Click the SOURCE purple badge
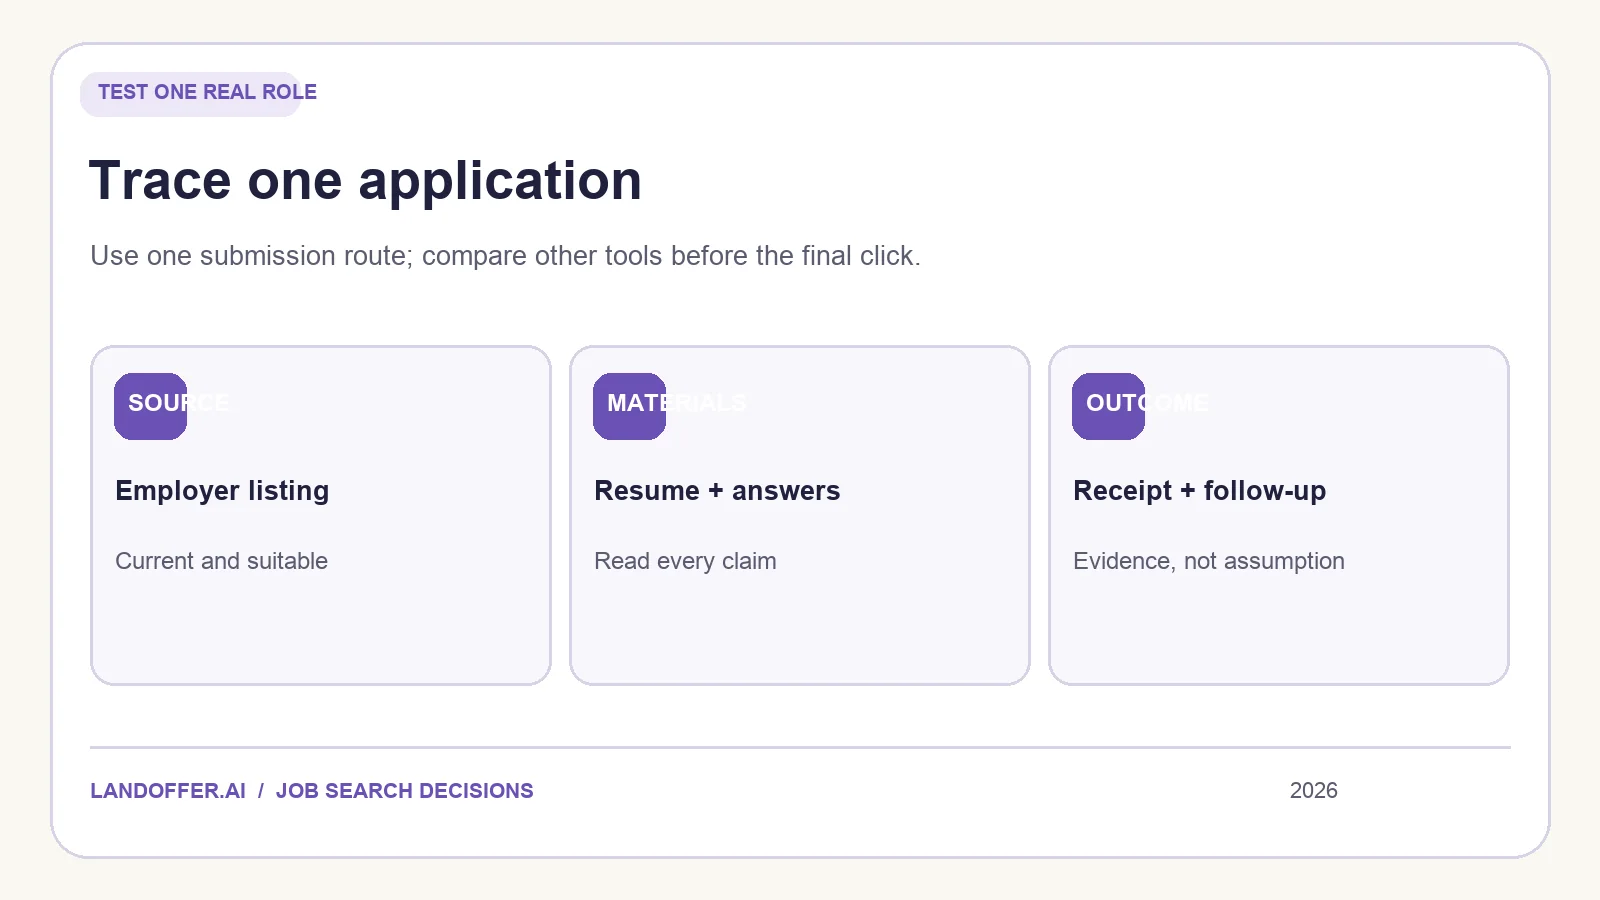The height and width of the screenshot is (900, 1600). (150, 406)
